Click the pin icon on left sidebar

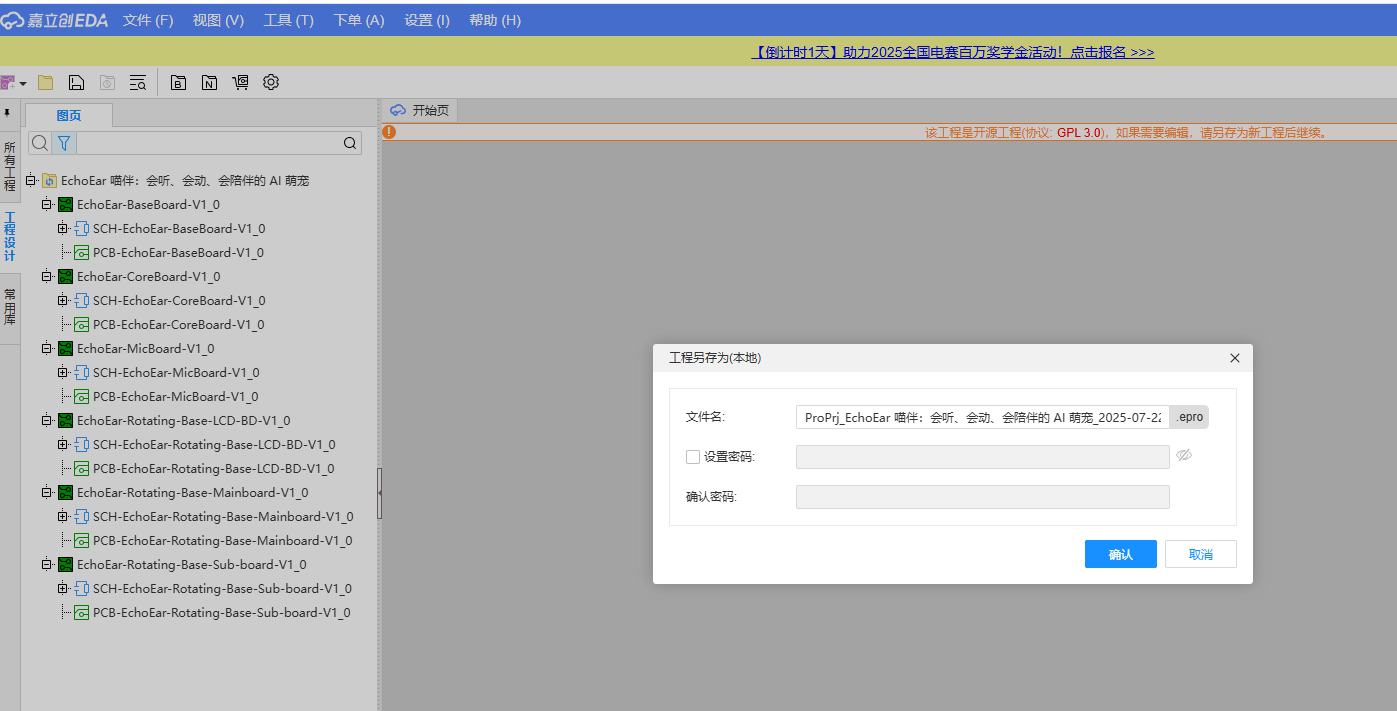[8, 113]
